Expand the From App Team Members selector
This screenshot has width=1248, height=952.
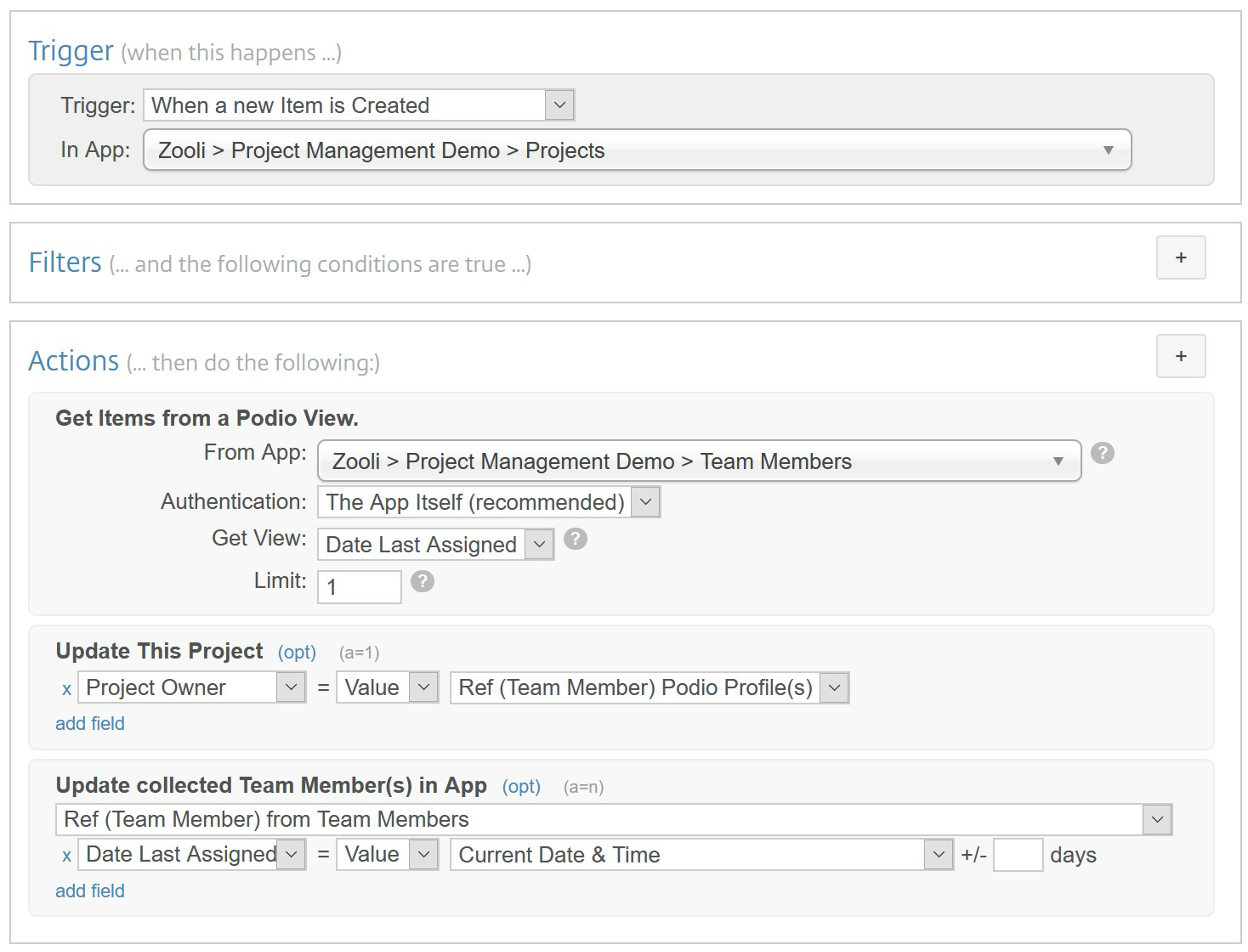coord(698,461)
